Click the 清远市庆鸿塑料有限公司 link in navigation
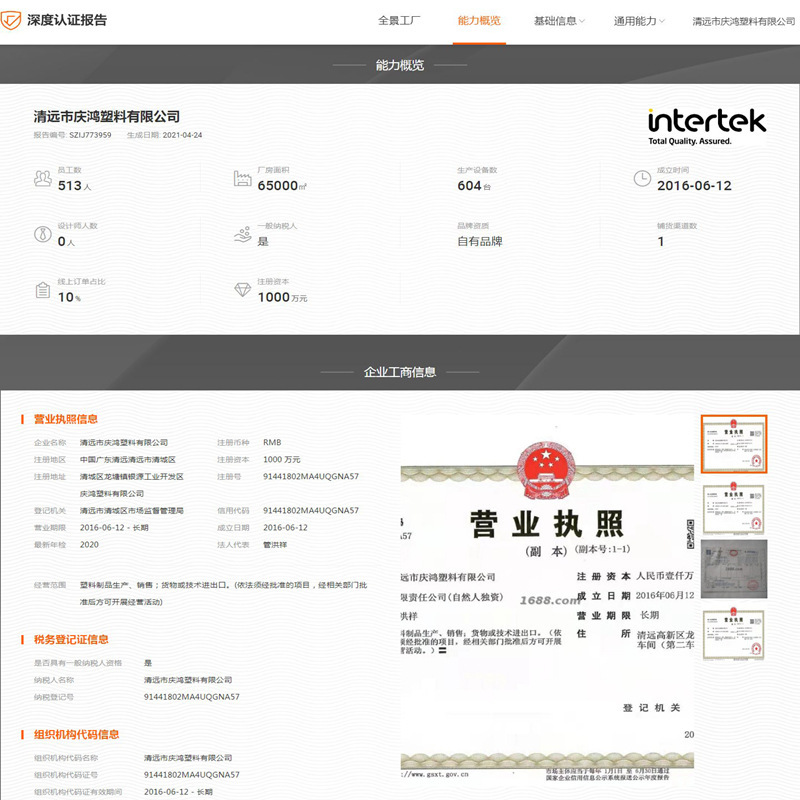The height and width of the screenshot is (800, 800). click(x=743, y=21)
